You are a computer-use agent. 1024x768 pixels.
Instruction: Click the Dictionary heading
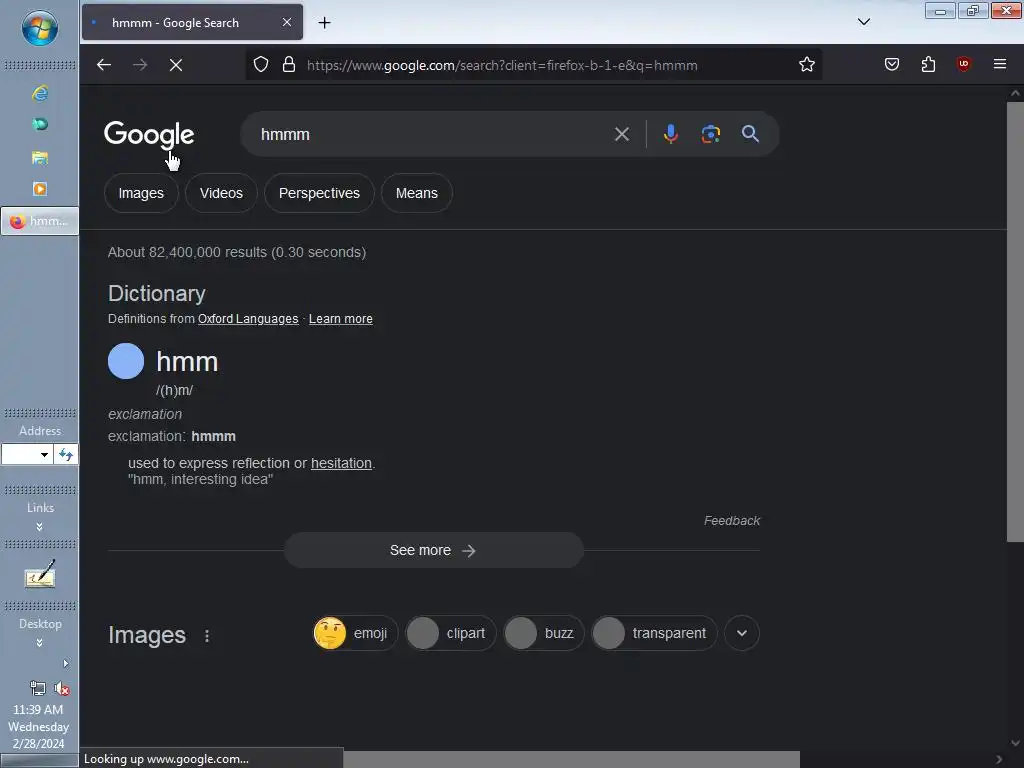pyautogui.click(x=157, y=293)
